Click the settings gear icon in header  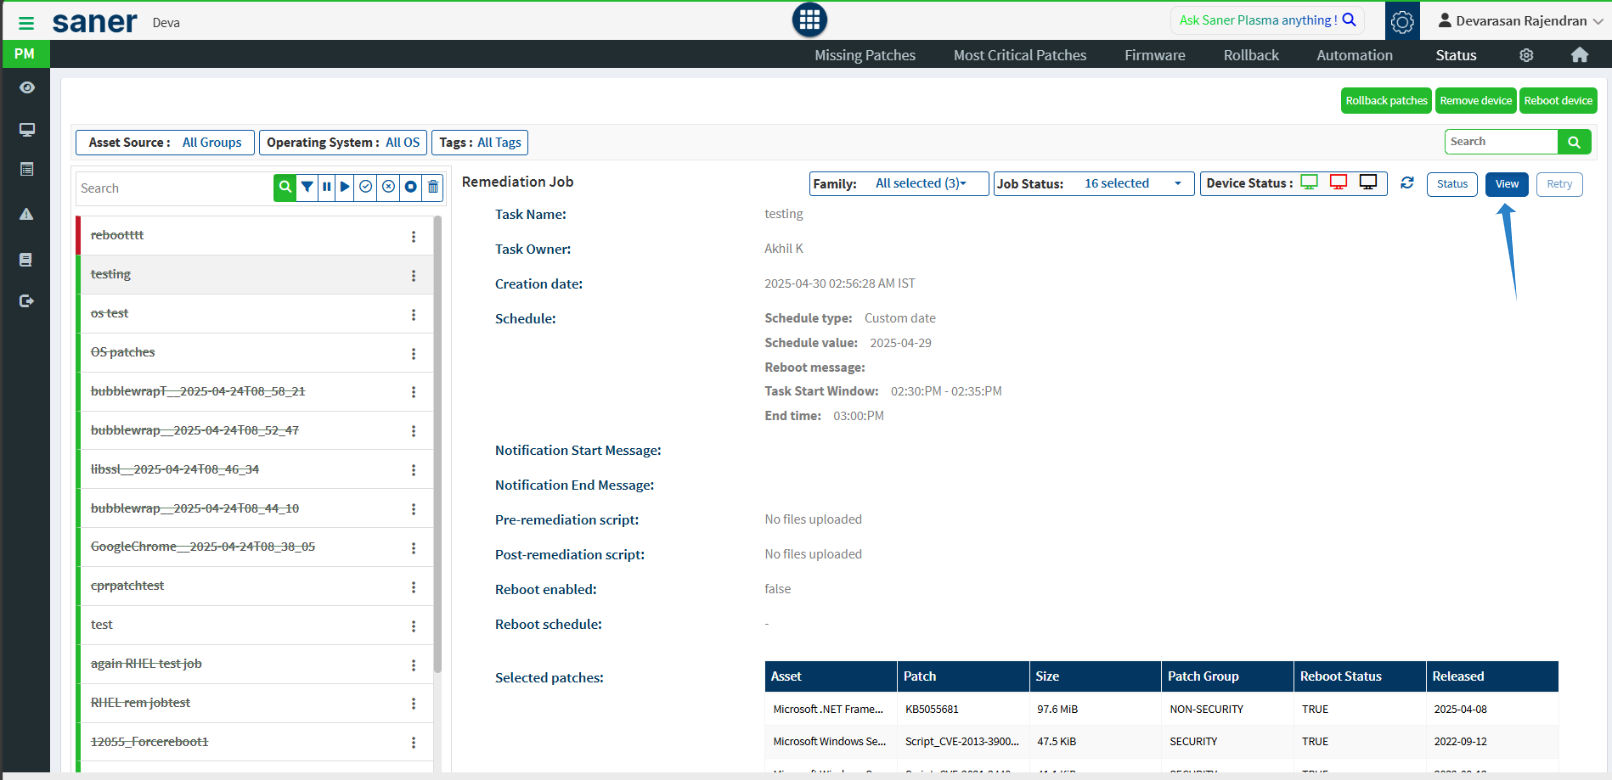tap(1402, 21)
